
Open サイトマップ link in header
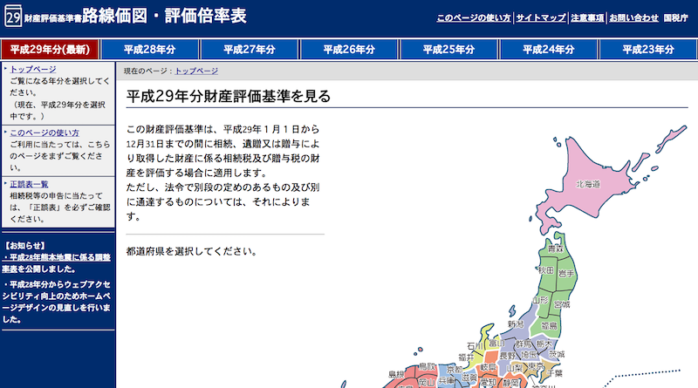541,18
